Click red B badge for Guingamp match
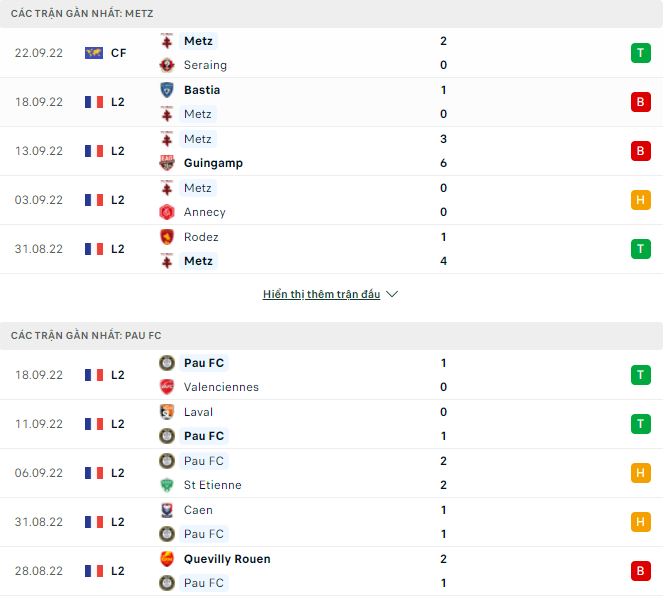The image size is (671, 600). point(640,151)
